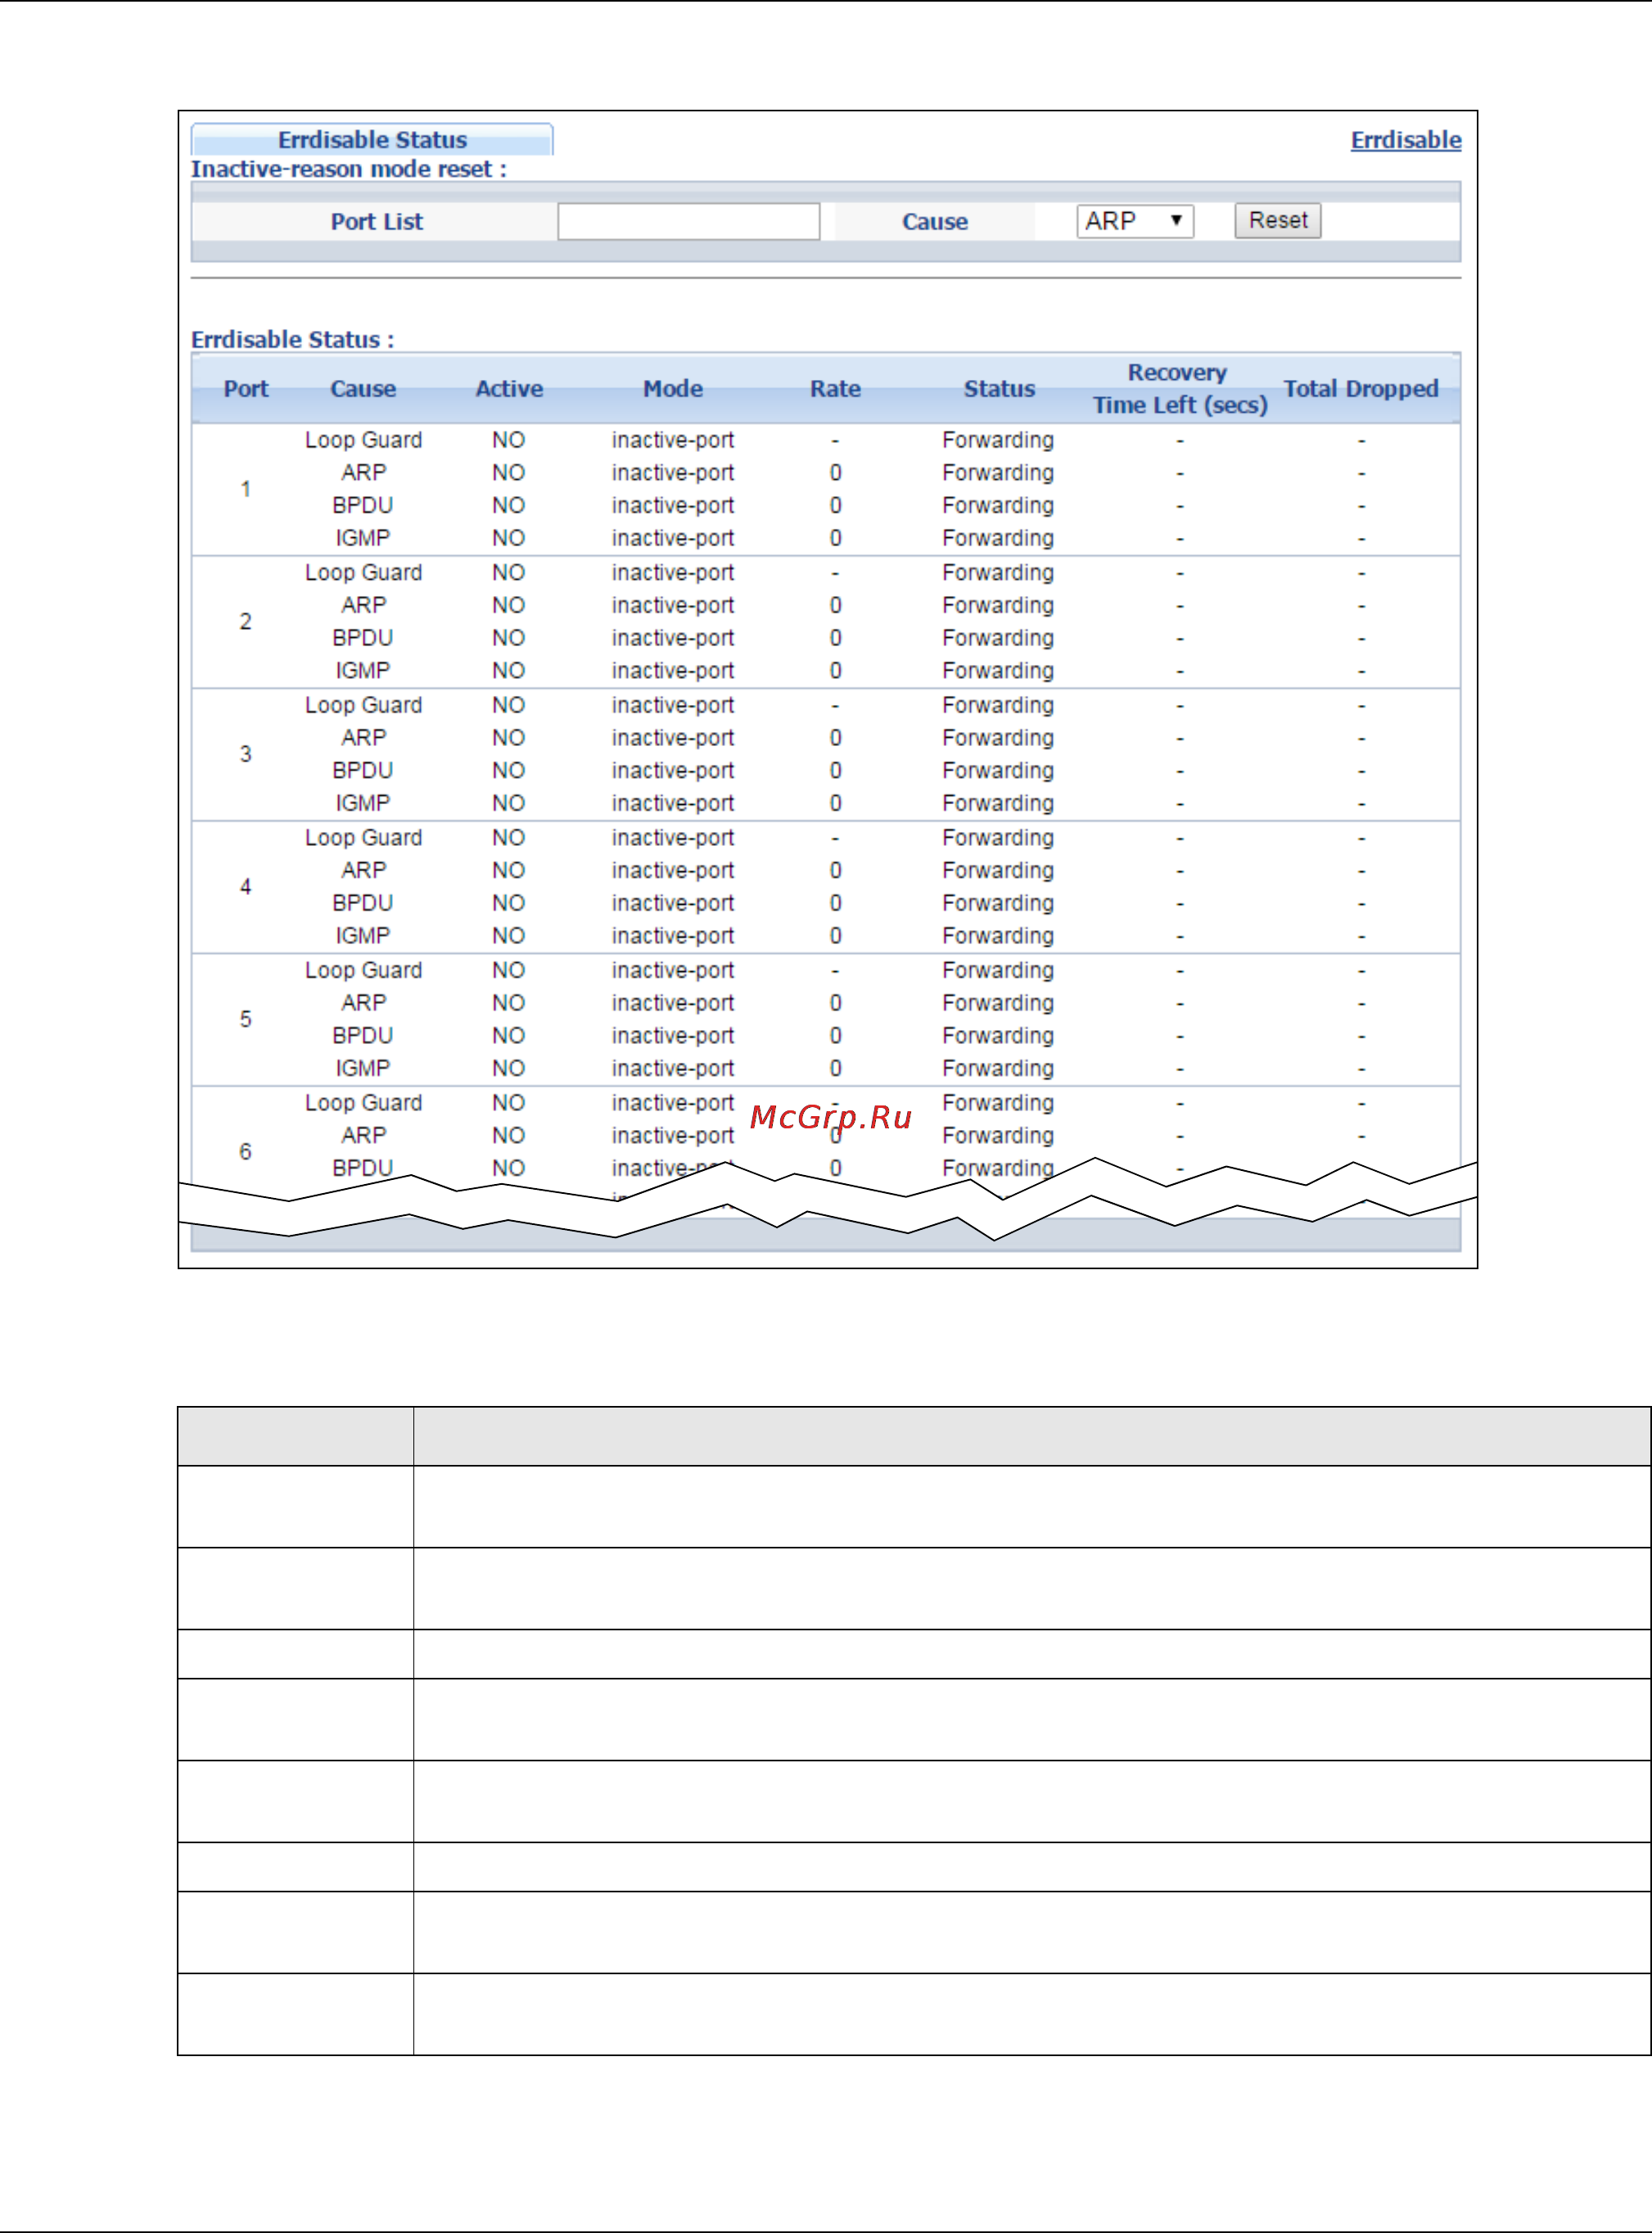The width and height of the screenshot is (1652, 2233).
Task: Click port number 5 cell
Action: [x=245, y=1019]
